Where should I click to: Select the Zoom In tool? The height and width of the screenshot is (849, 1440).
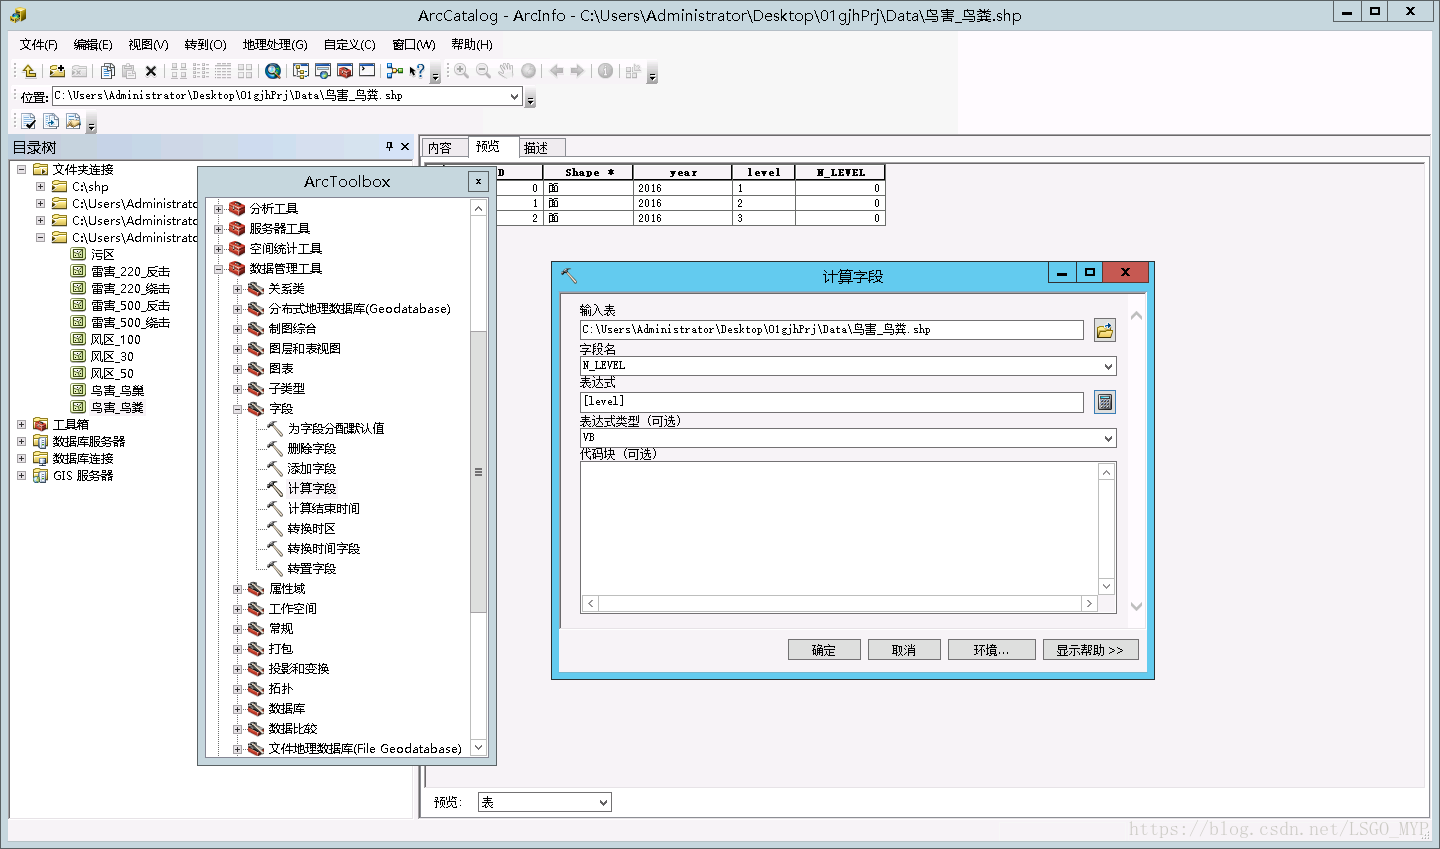coord(461,71)
